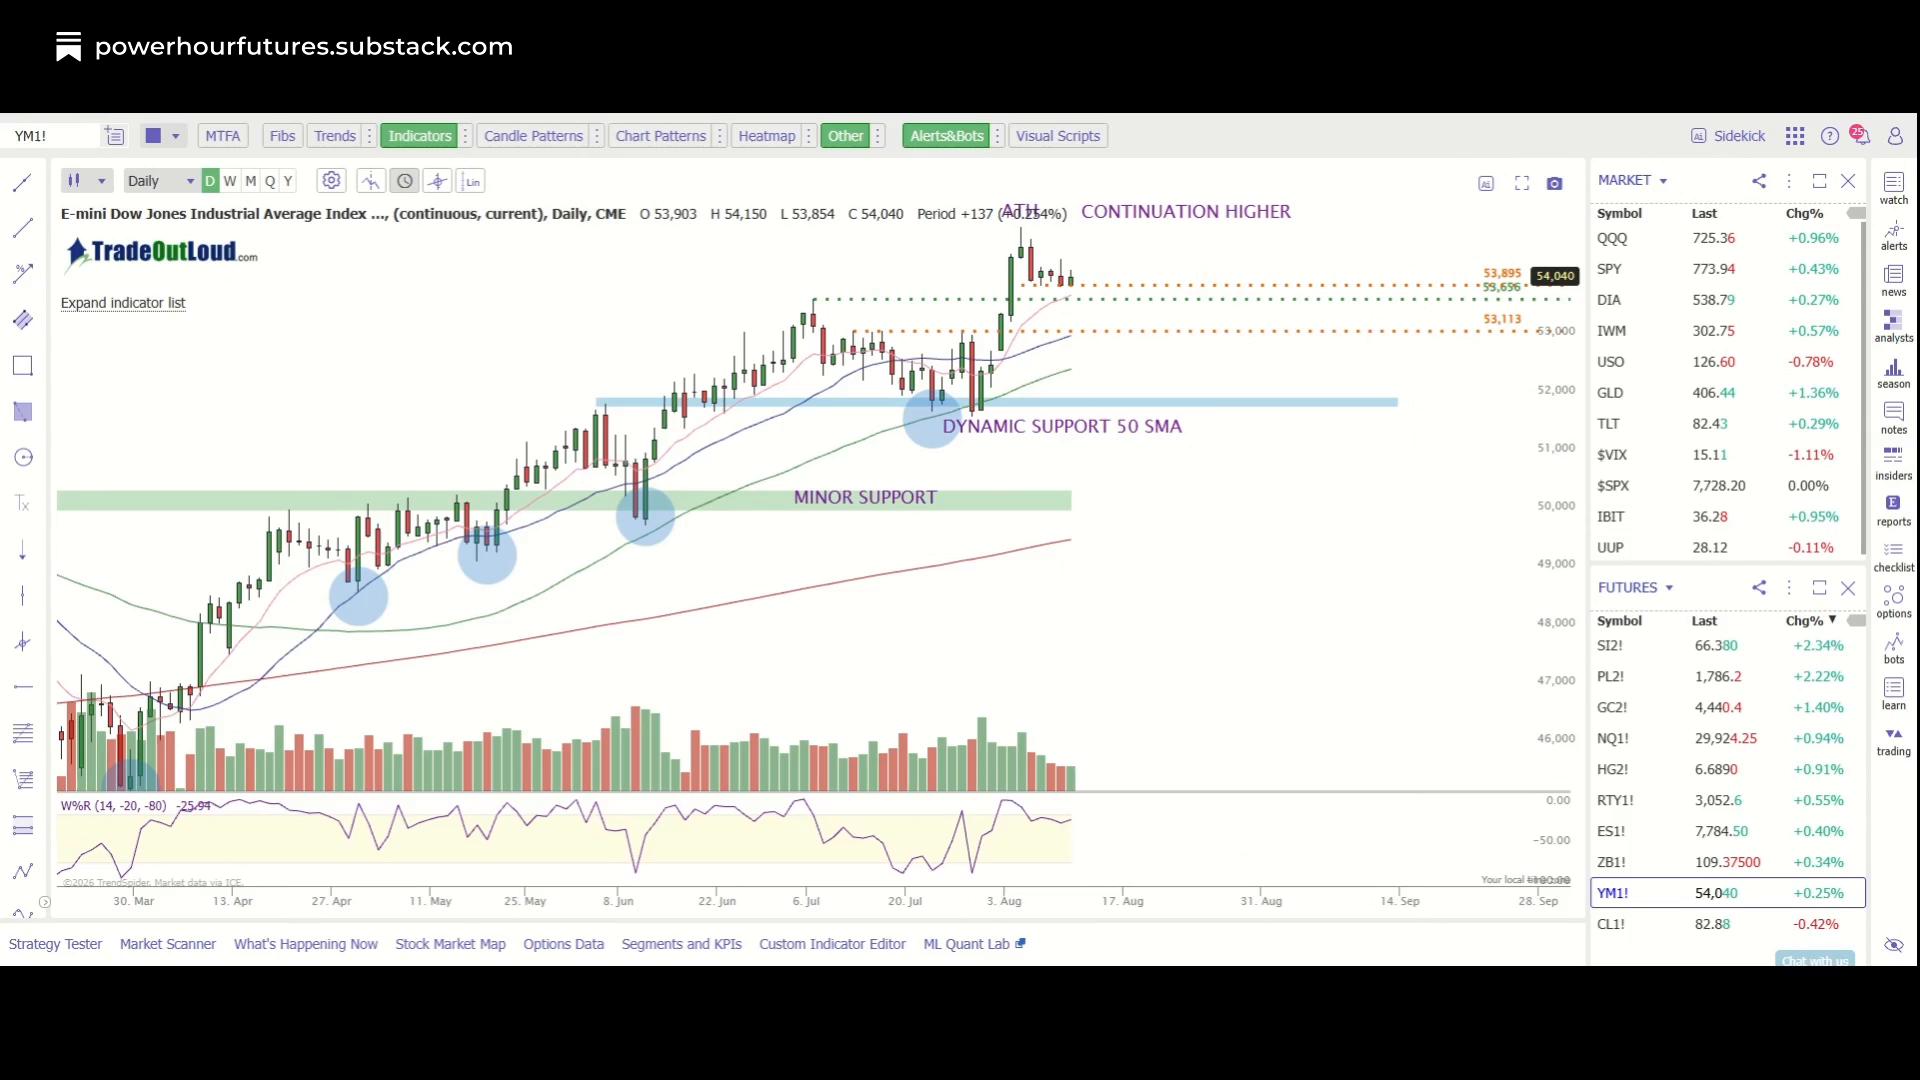Open the Stock Market Map tab
The height and width of the screenshot is (1080, 1920).
450,944
